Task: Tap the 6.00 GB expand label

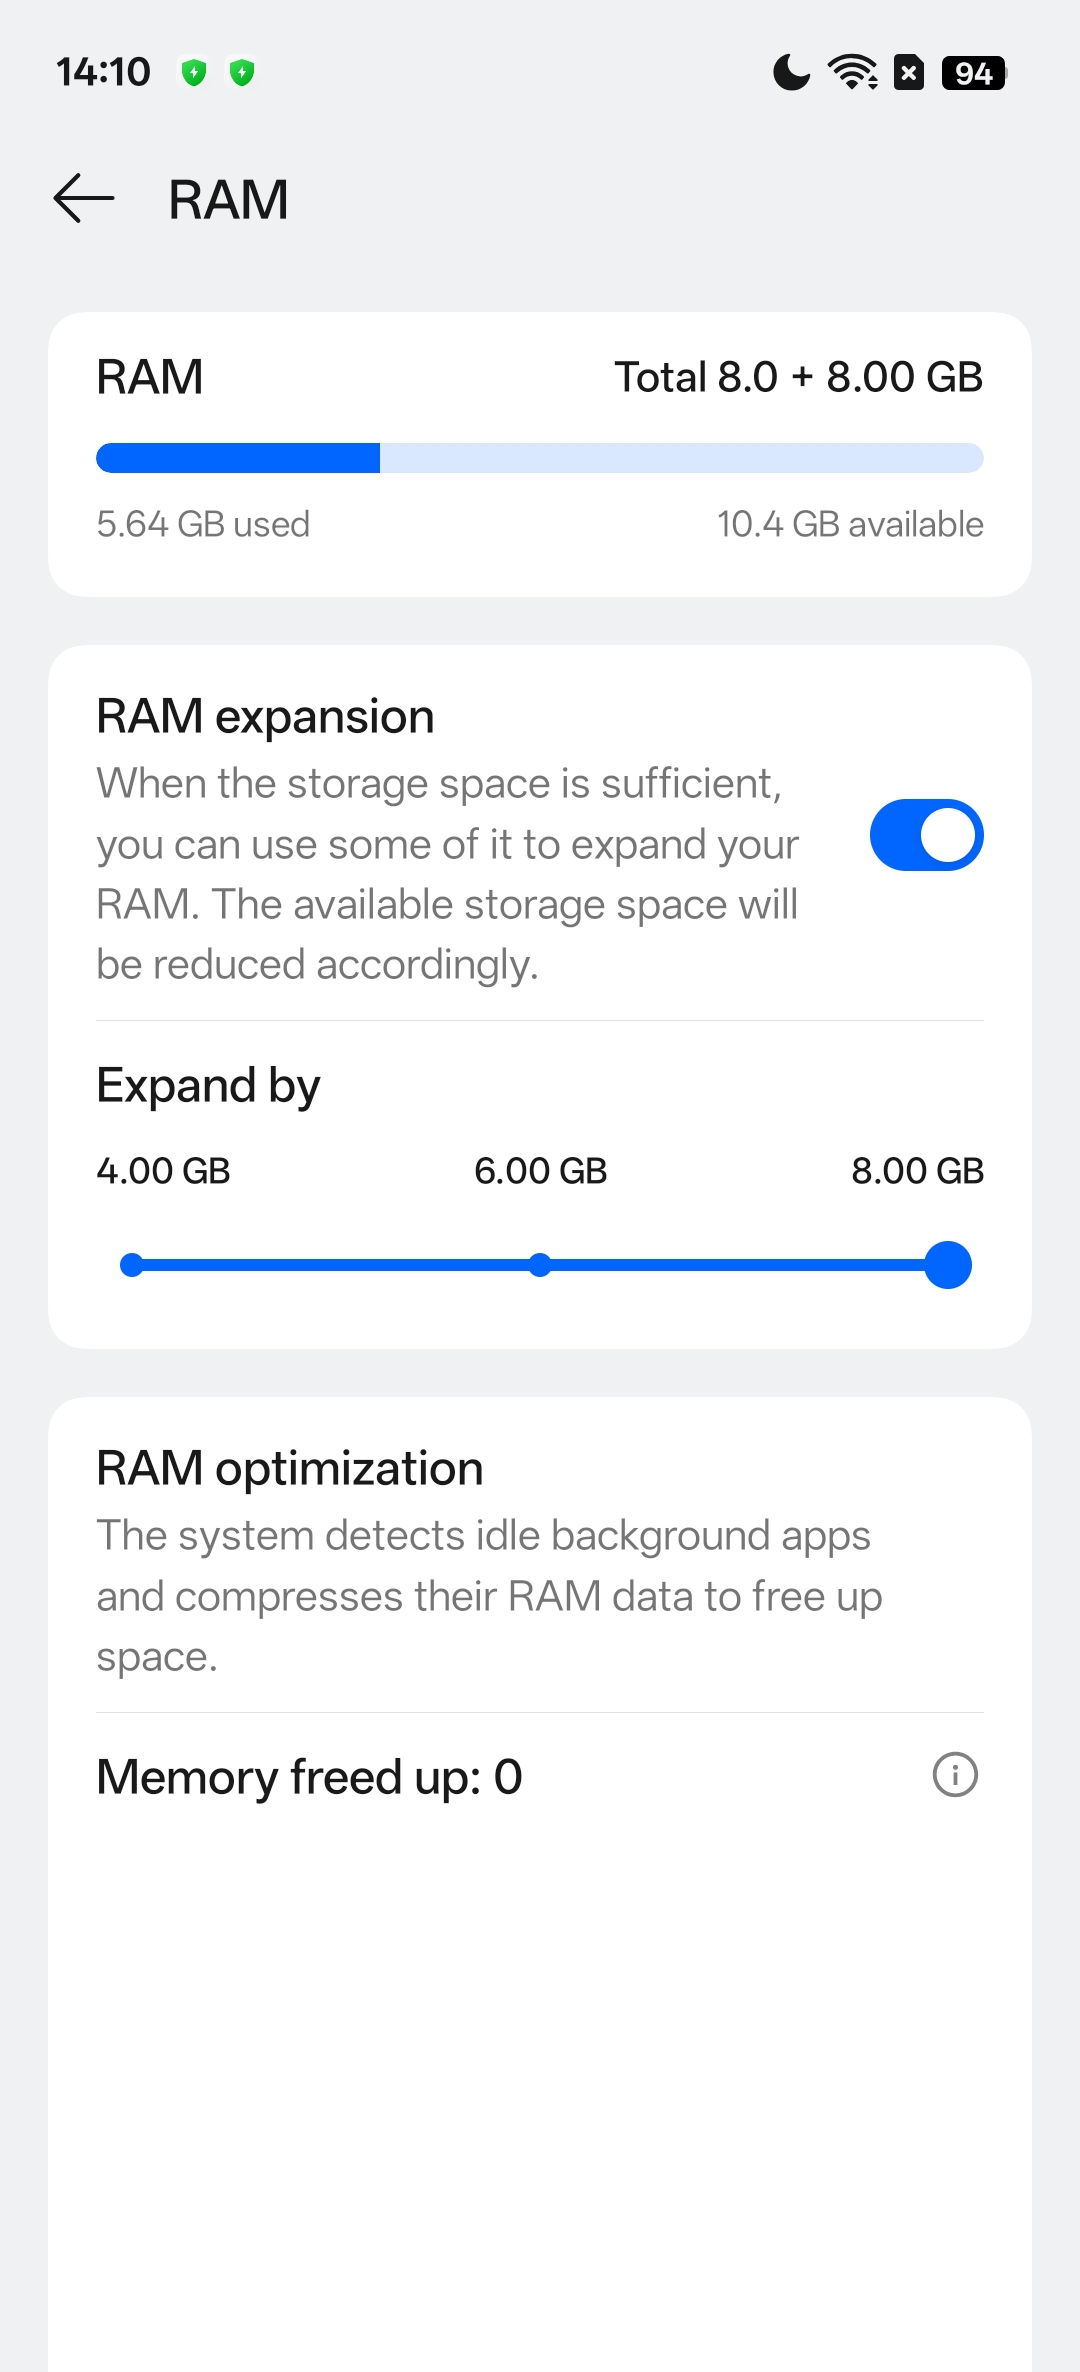Action: click(x=540, y=1171)
